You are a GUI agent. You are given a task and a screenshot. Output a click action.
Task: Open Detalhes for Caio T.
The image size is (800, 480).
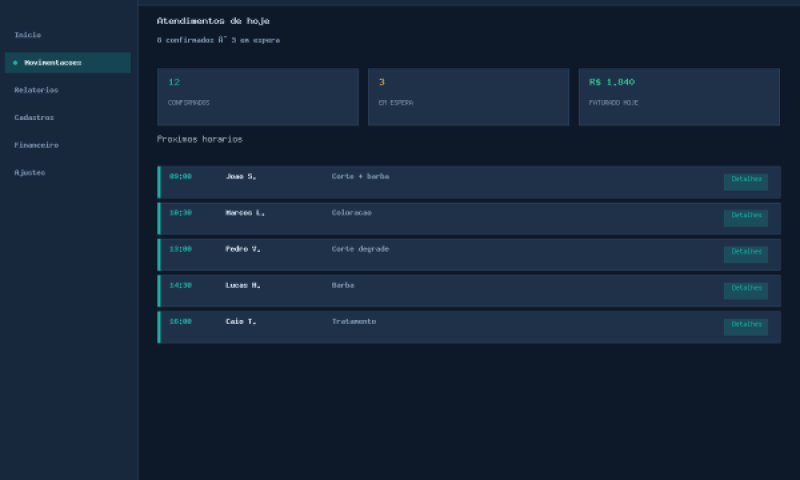coord(746,326)
